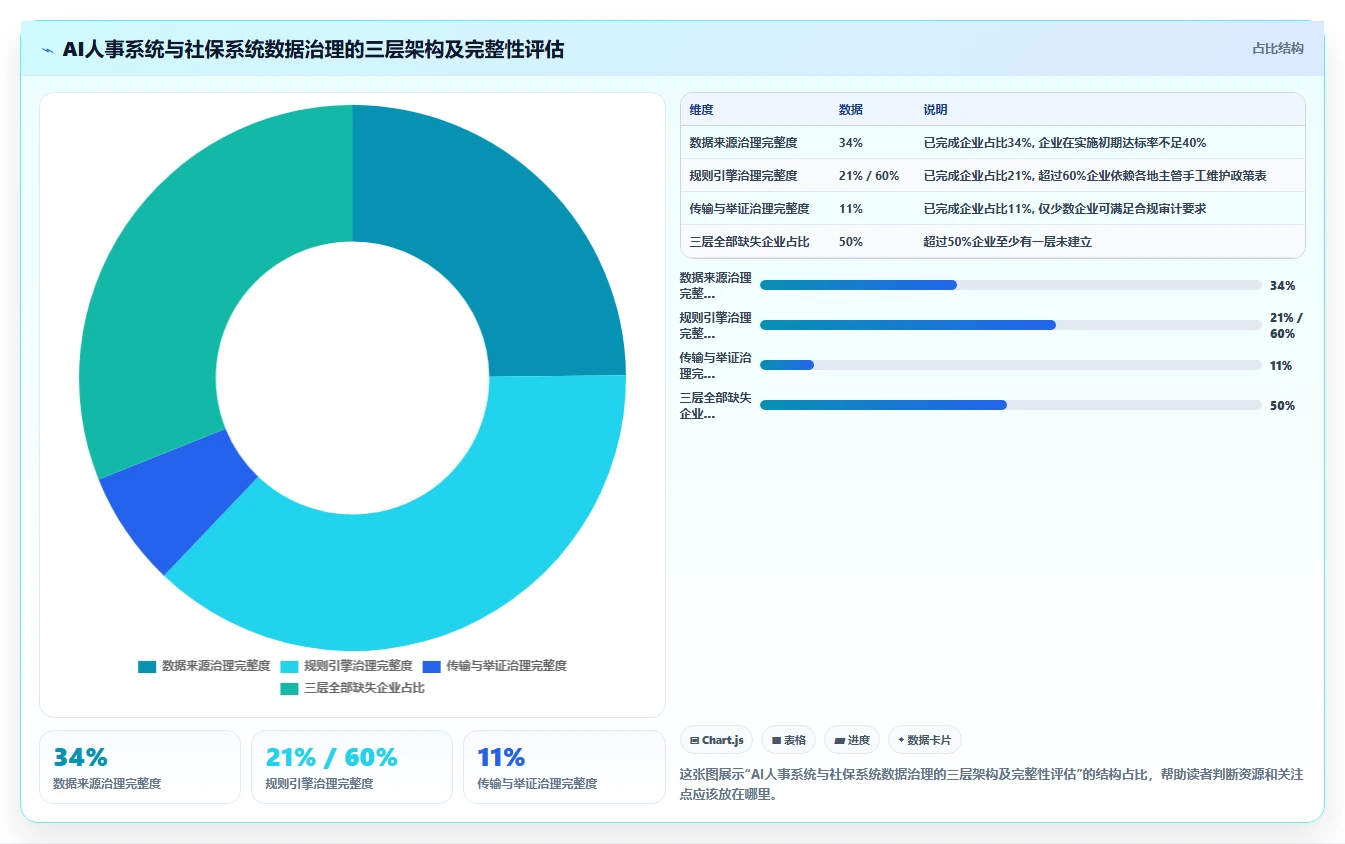Click the 11% value in table
The height and width of the screenshot is (844, 1345).
pos(851,209)
